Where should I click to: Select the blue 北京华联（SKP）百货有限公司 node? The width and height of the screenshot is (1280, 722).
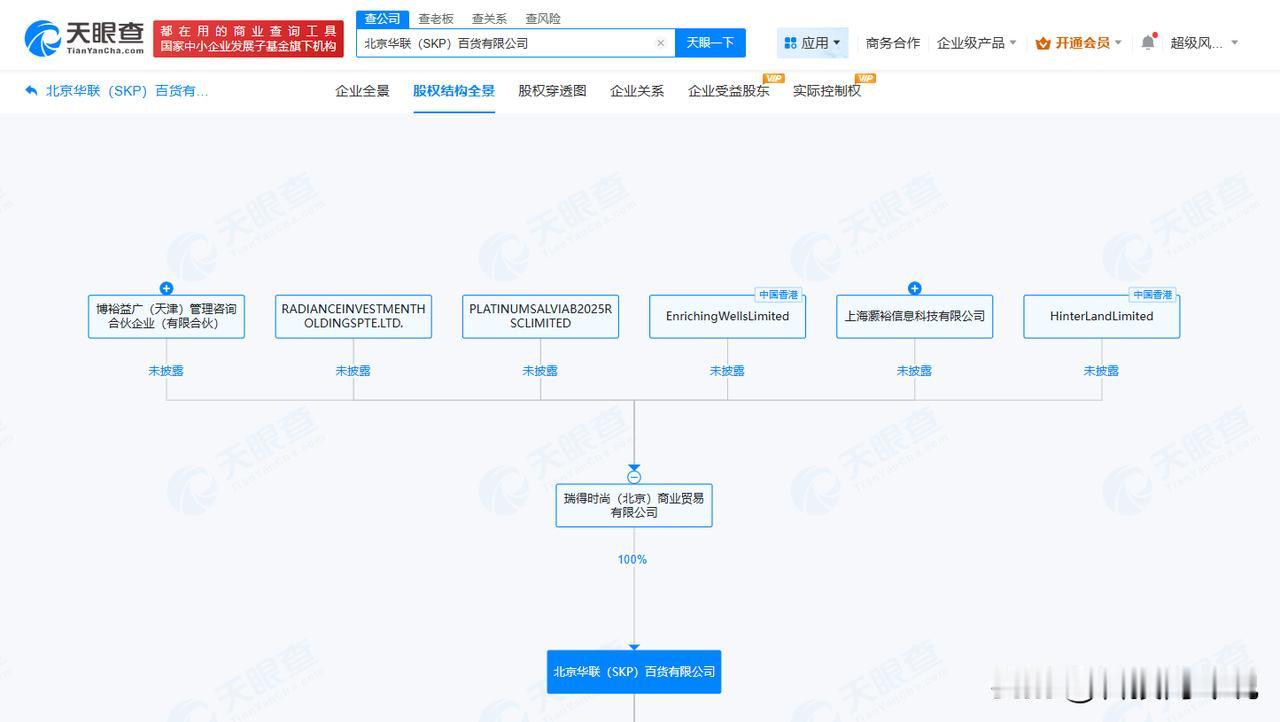pyautogui.click(x=634, y=672)
